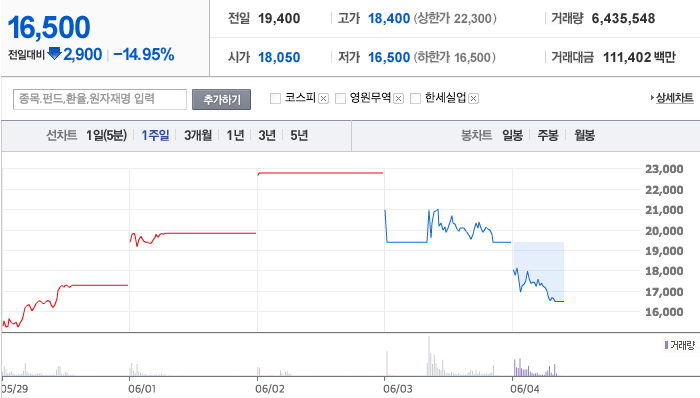Remove 한세실업 comparison with its x icon
The height and width of the screenshot is (398, 700).
coord(474,99)
